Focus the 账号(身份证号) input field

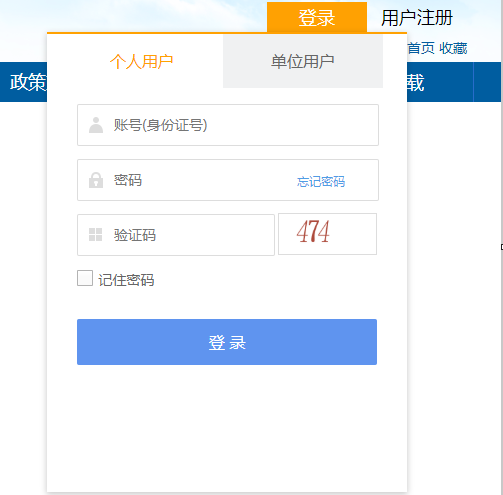coord(228,125)
